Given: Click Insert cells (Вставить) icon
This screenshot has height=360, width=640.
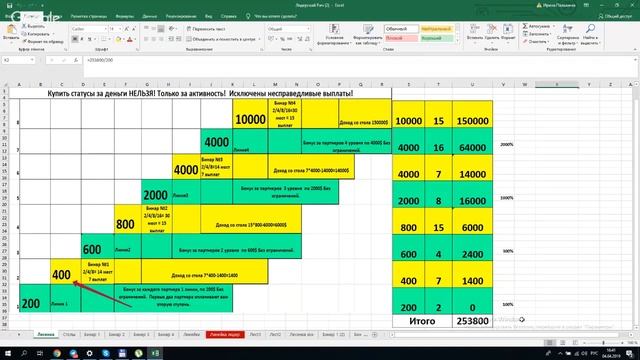Looking at the screenshot, I should pos(475,29).
